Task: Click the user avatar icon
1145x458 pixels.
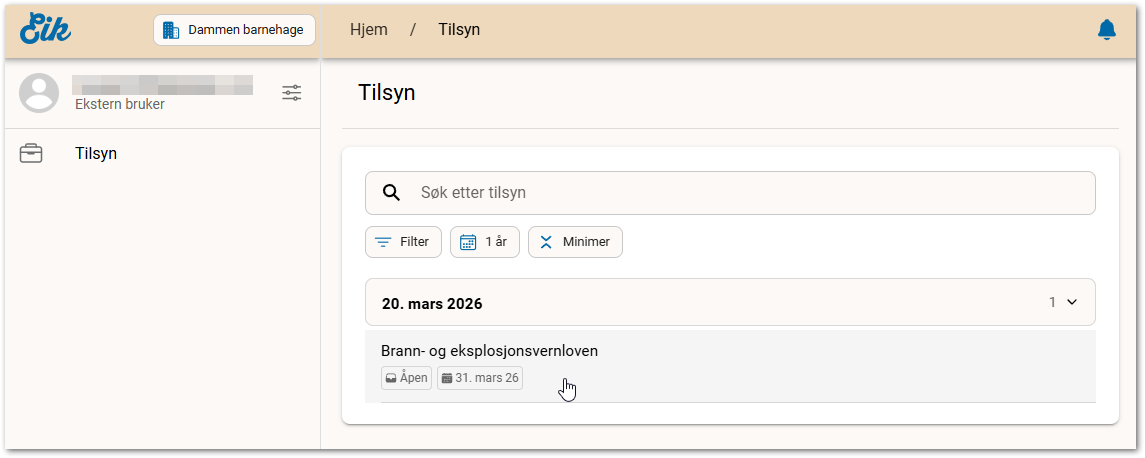Action: [x=40, y=93]
